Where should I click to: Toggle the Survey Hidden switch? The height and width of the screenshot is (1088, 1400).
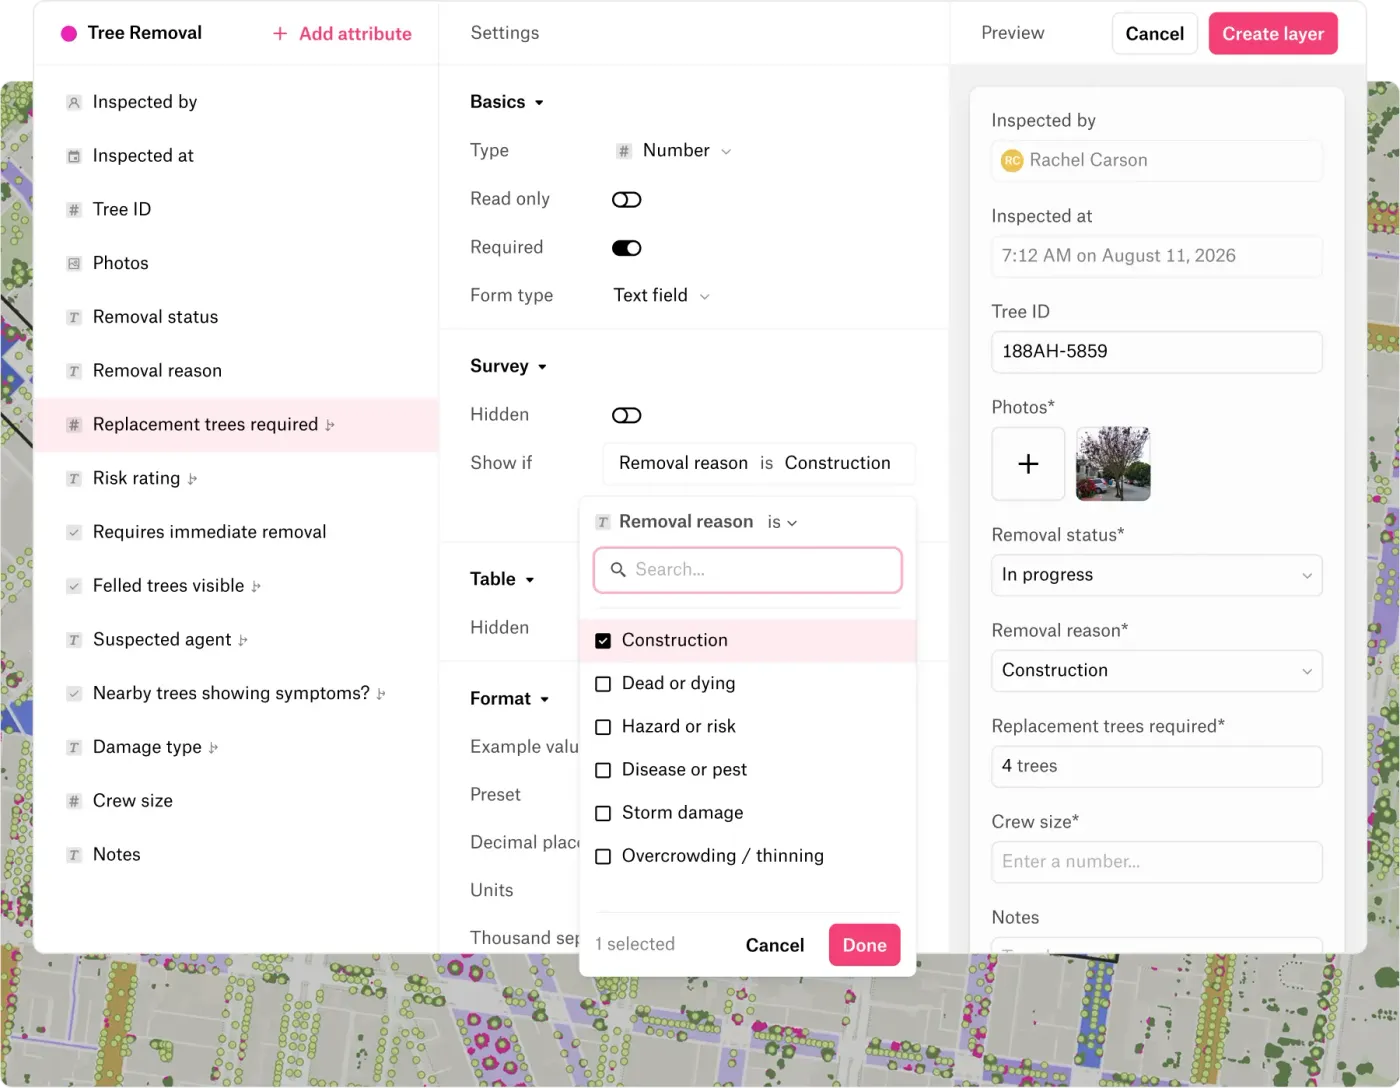pyautogui.click(x=627, y=416)
